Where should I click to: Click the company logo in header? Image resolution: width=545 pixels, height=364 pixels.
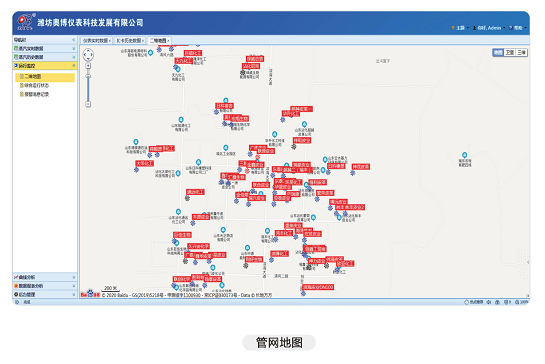coord(26,22)
